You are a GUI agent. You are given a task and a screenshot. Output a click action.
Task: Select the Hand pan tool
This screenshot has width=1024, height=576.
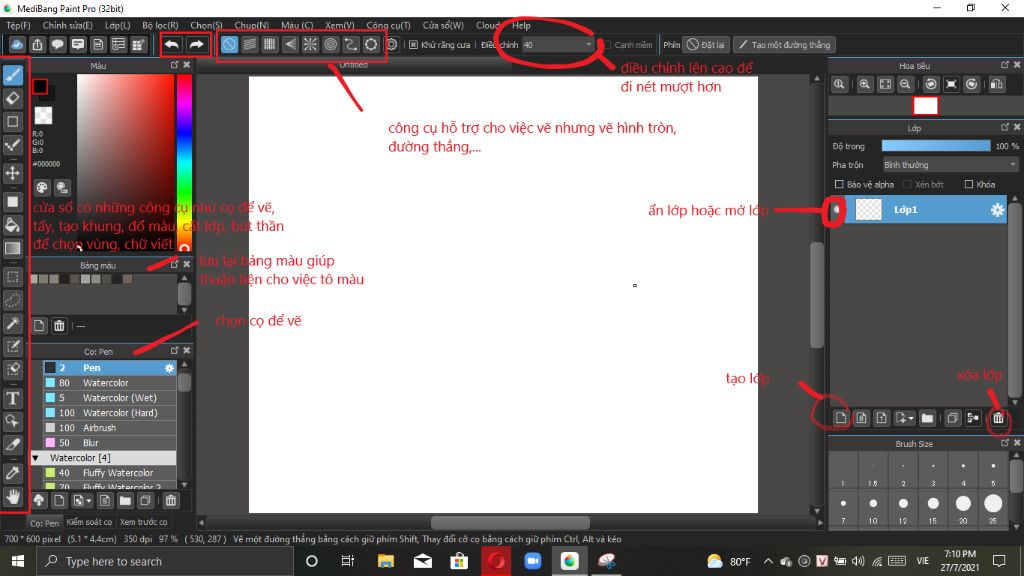coord(13,497)
